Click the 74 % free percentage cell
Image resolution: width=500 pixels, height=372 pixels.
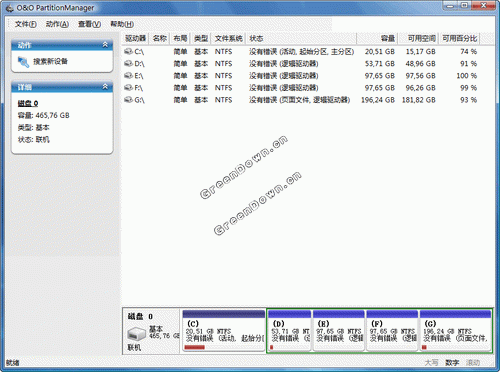468,52
